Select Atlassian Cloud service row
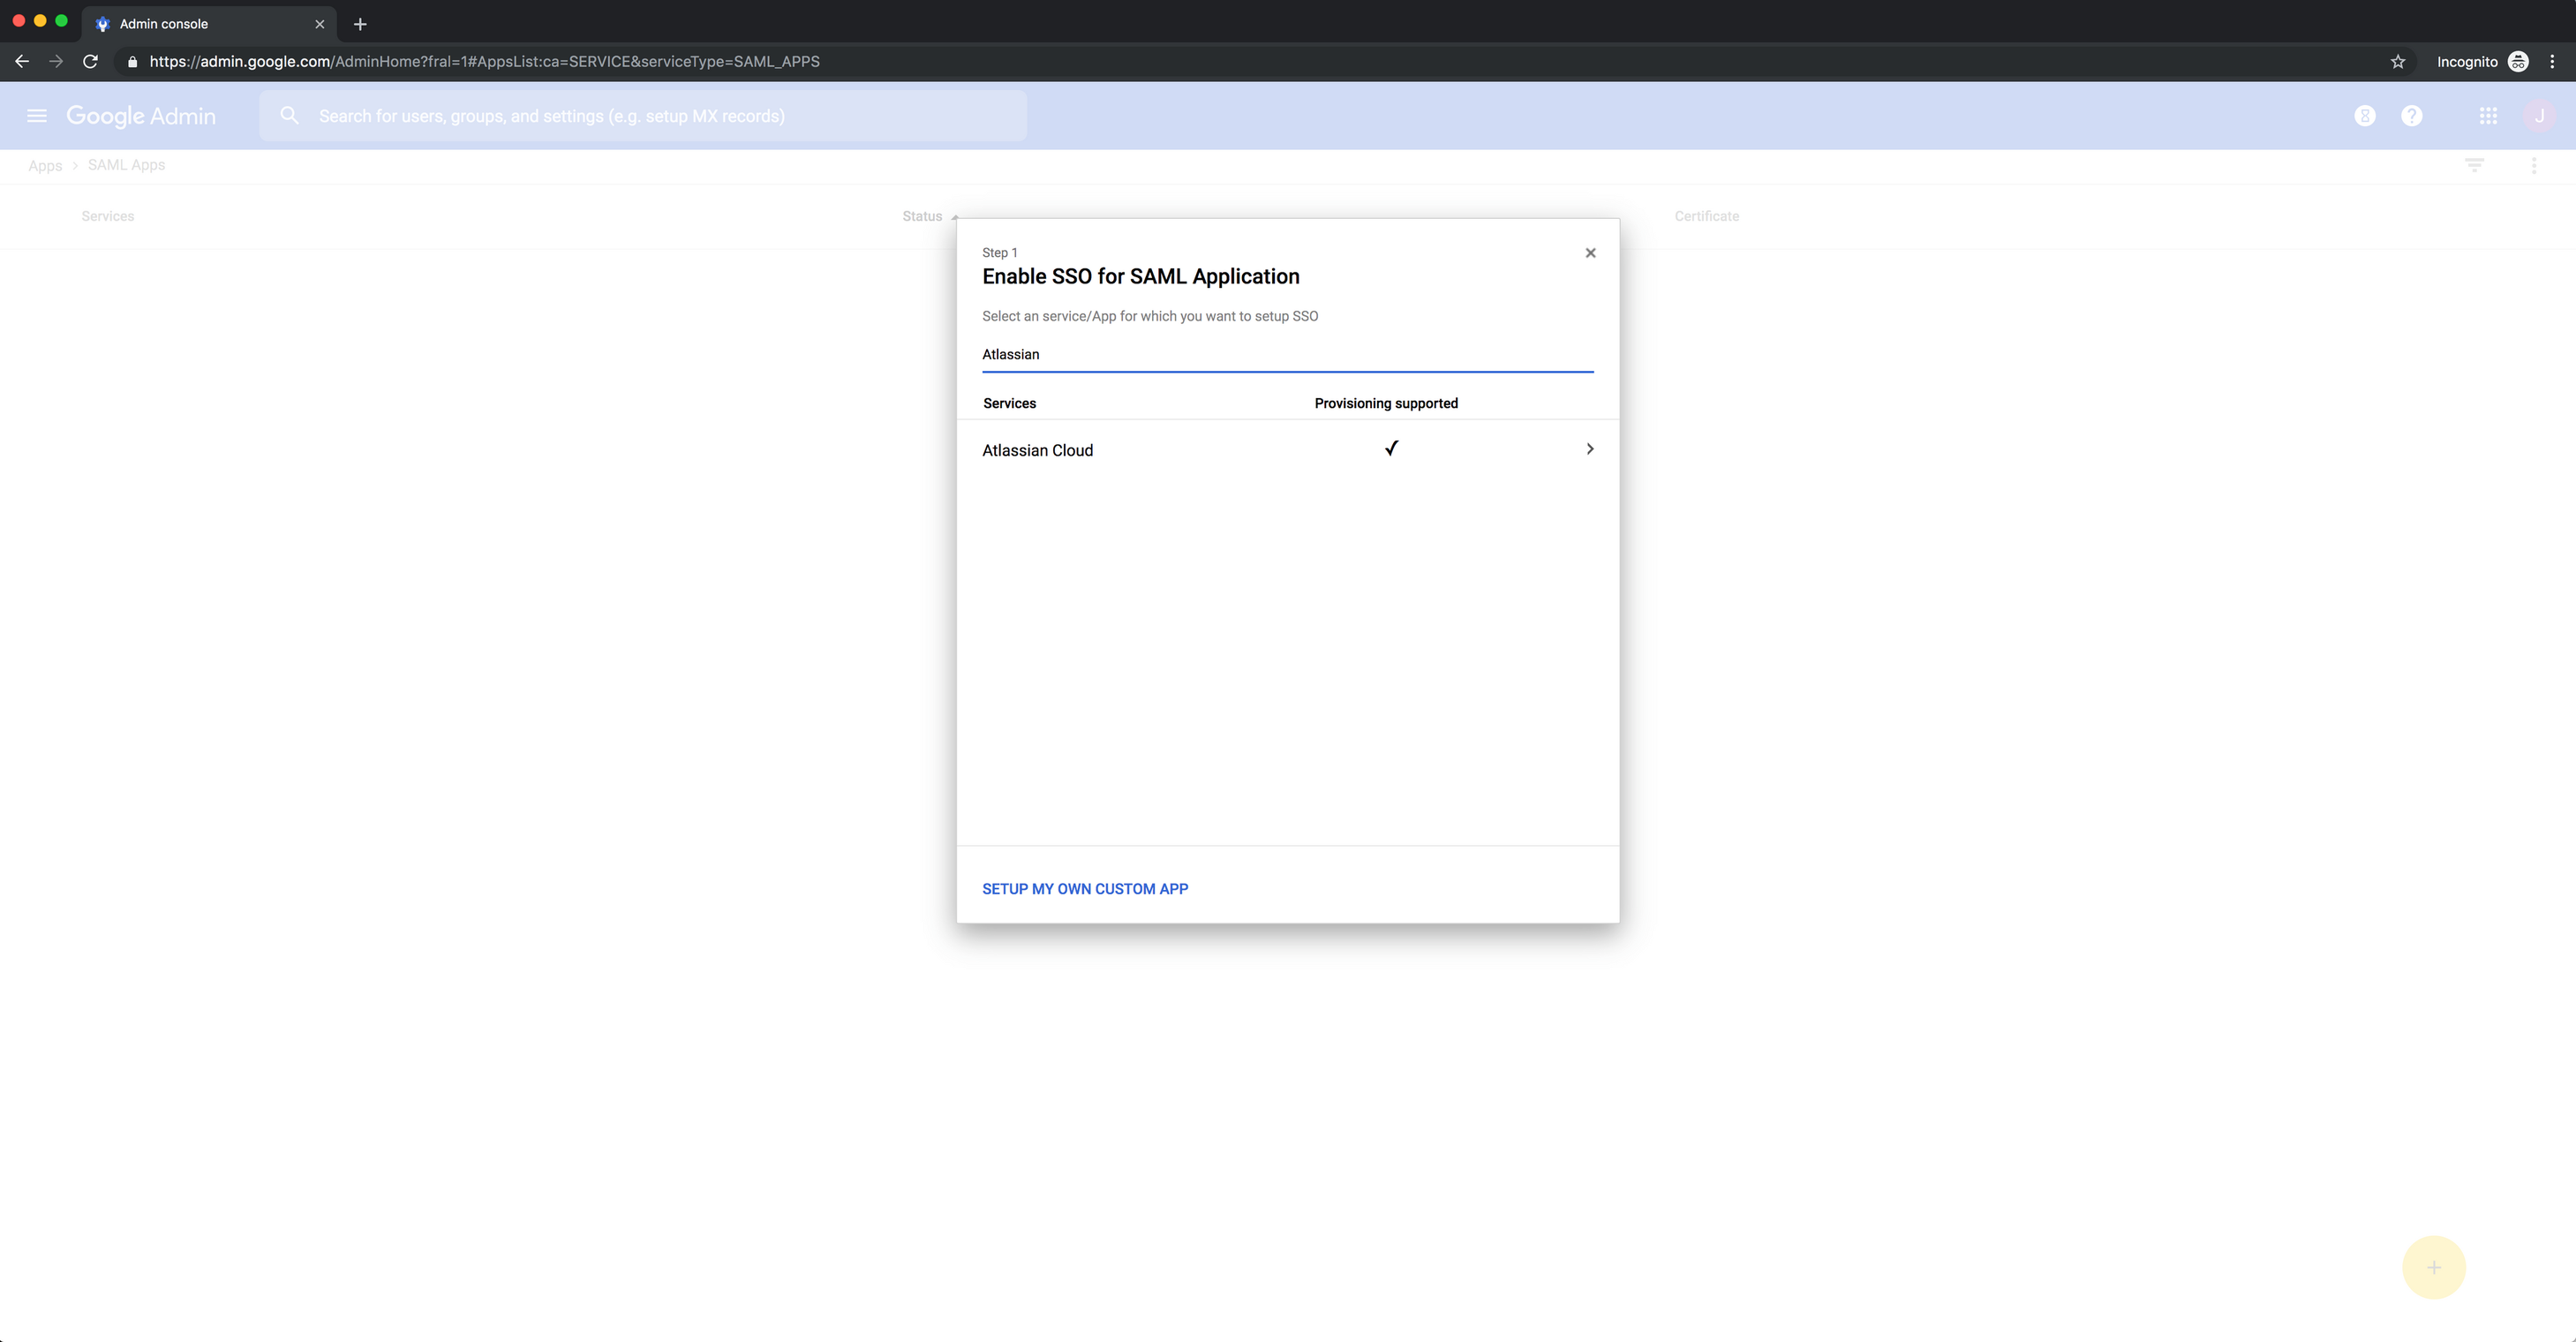2576x1342 pixels. (x=1037, y=451)
